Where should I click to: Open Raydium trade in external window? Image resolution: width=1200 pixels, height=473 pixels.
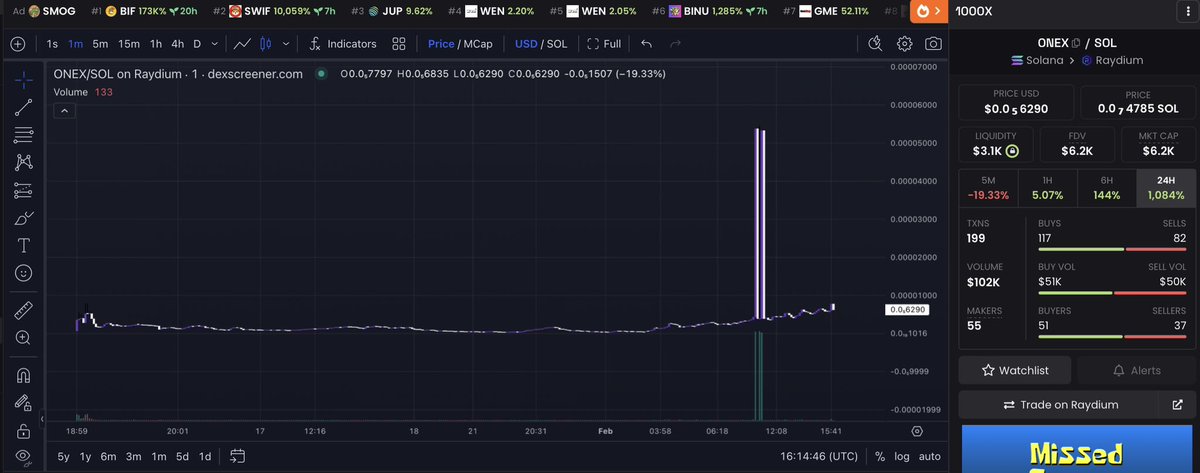[x=1177, y=405]
